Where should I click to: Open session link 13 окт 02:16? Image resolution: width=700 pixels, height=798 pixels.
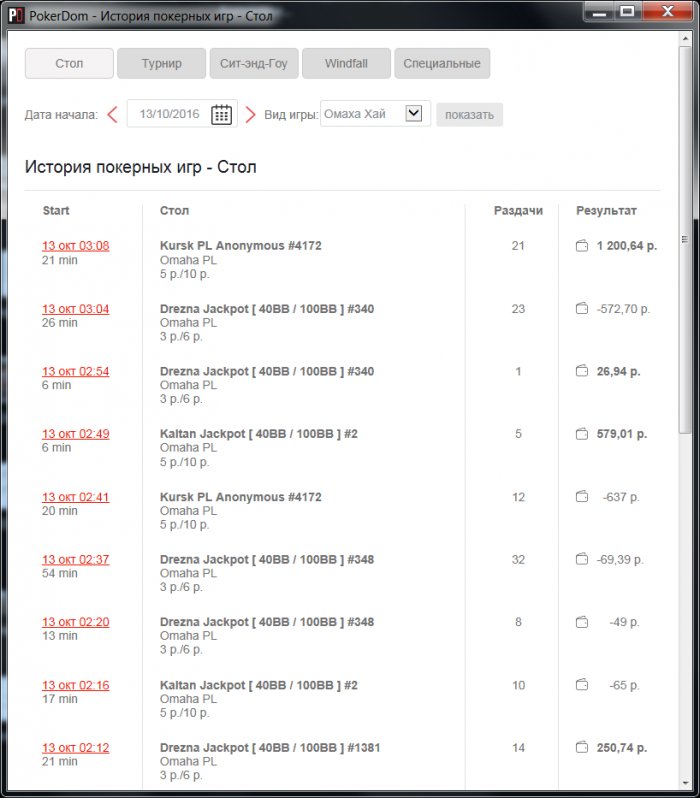(x=75, y=685)
